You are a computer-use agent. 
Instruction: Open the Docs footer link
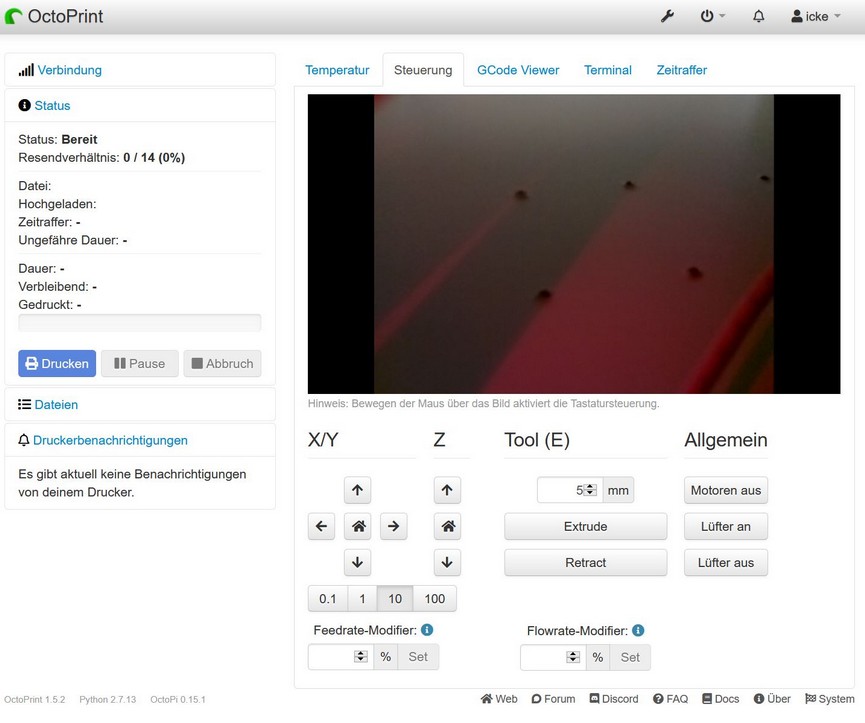[720, 699]
